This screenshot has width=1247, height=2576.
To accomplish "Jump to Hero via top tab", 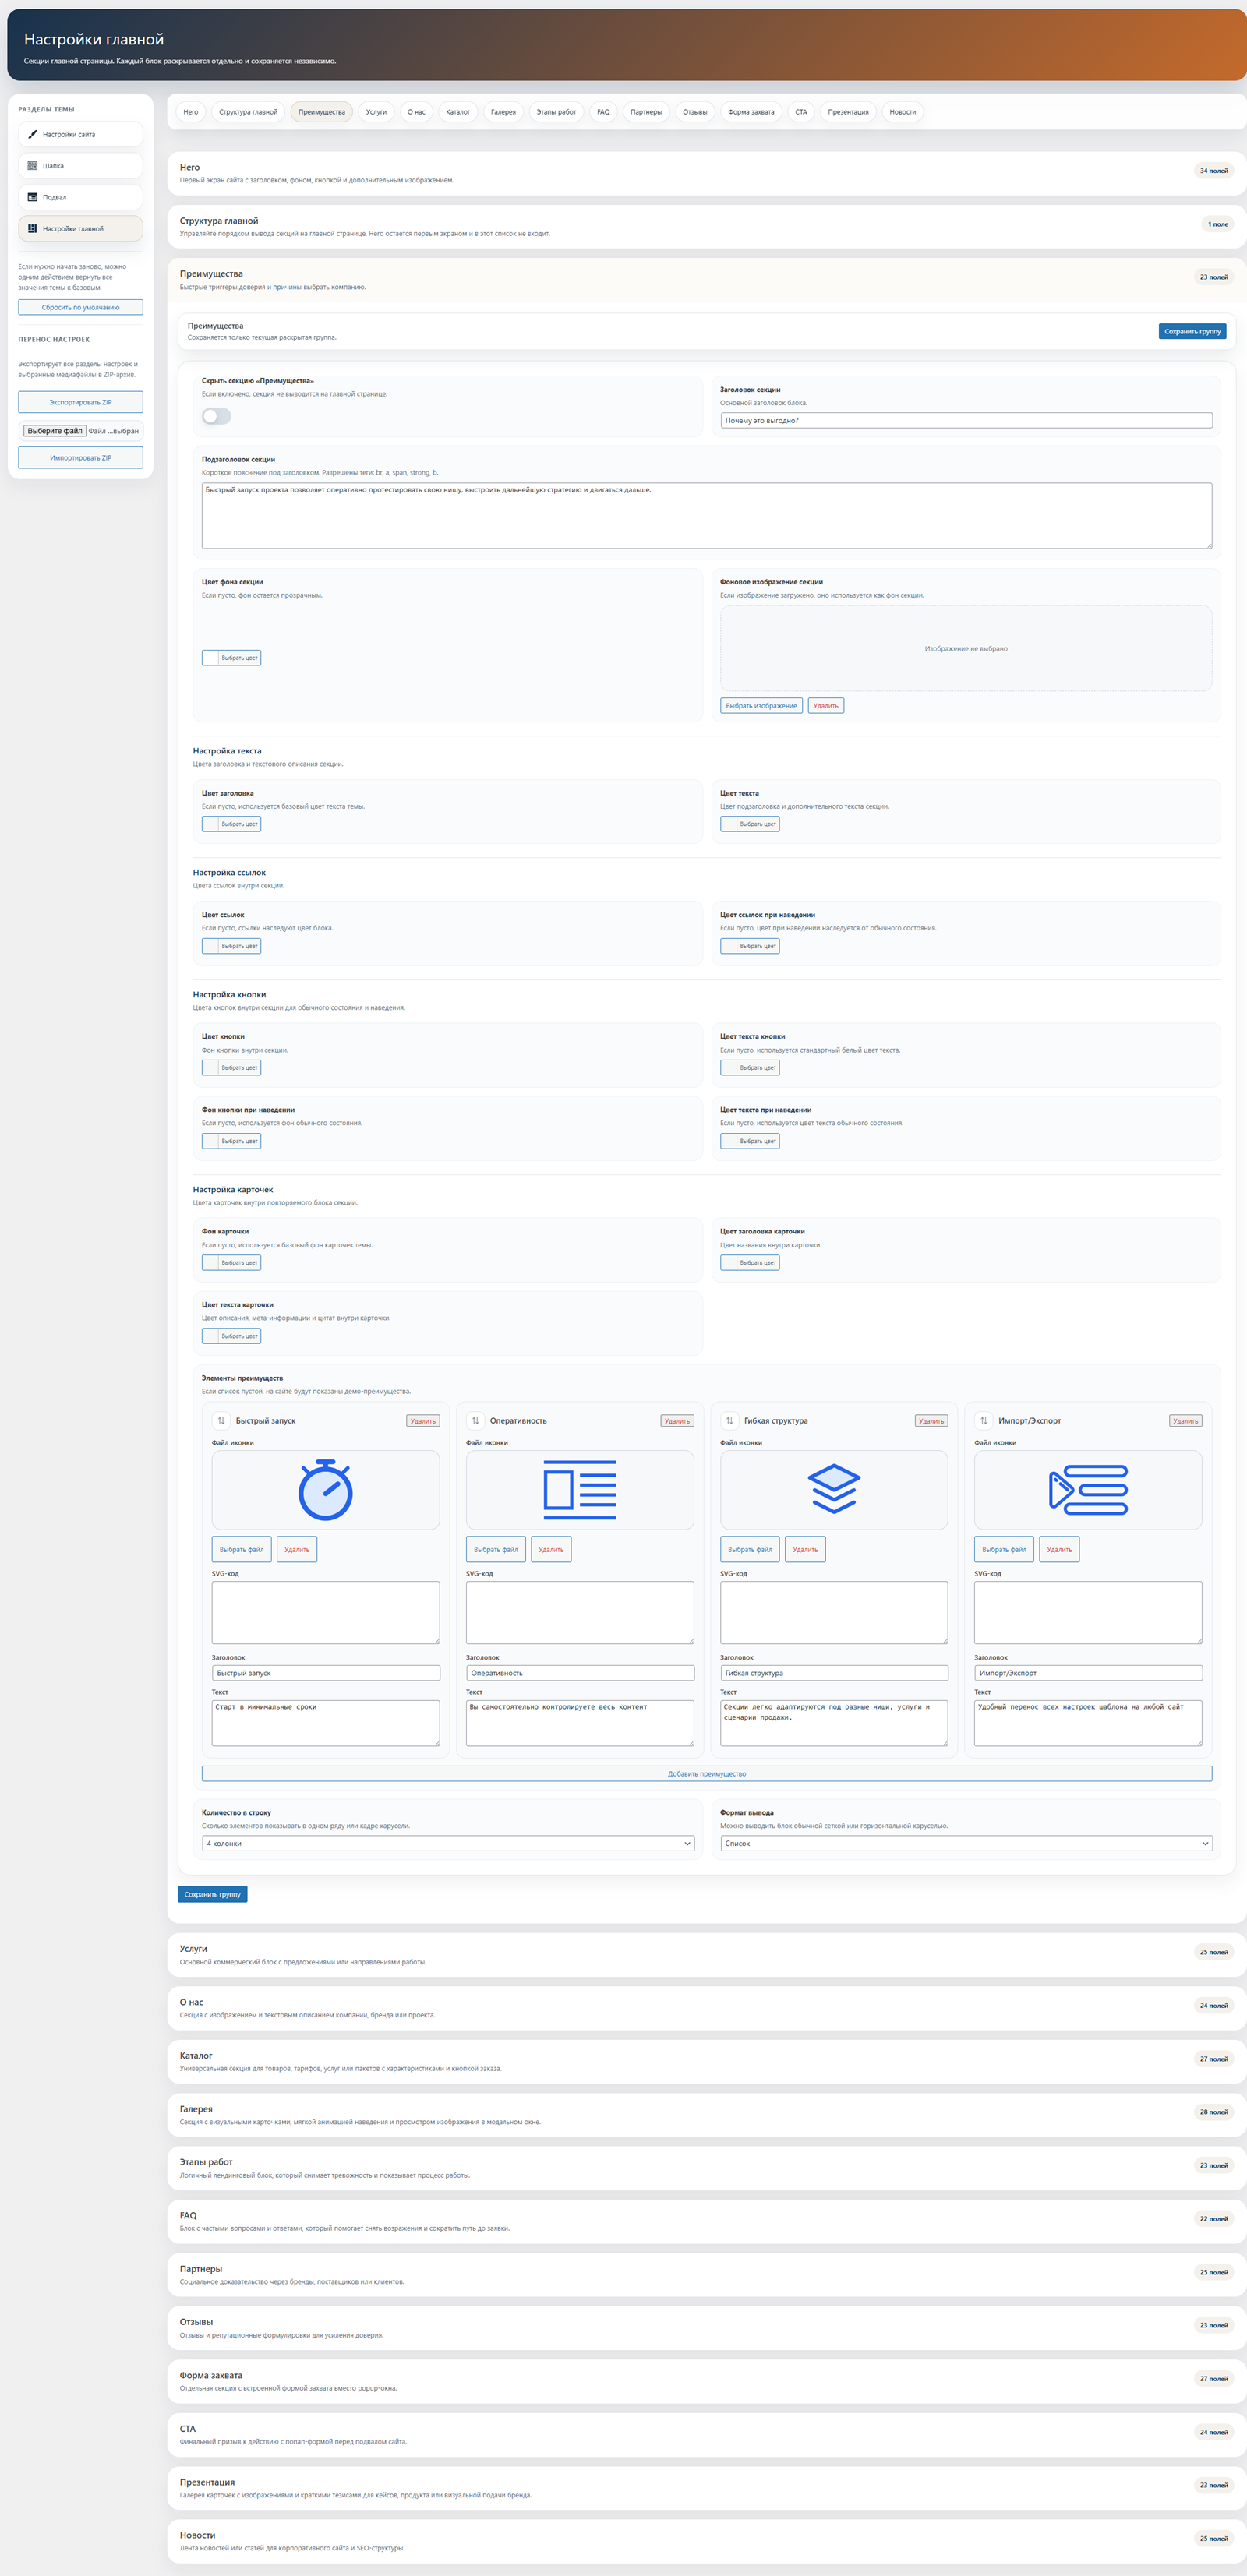I will (190, 112).
